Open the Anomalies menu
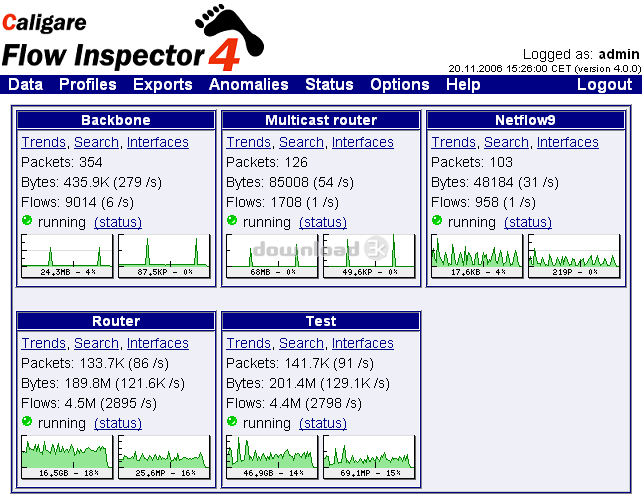This screenshot has width=642, height=497. coord(249,84)
